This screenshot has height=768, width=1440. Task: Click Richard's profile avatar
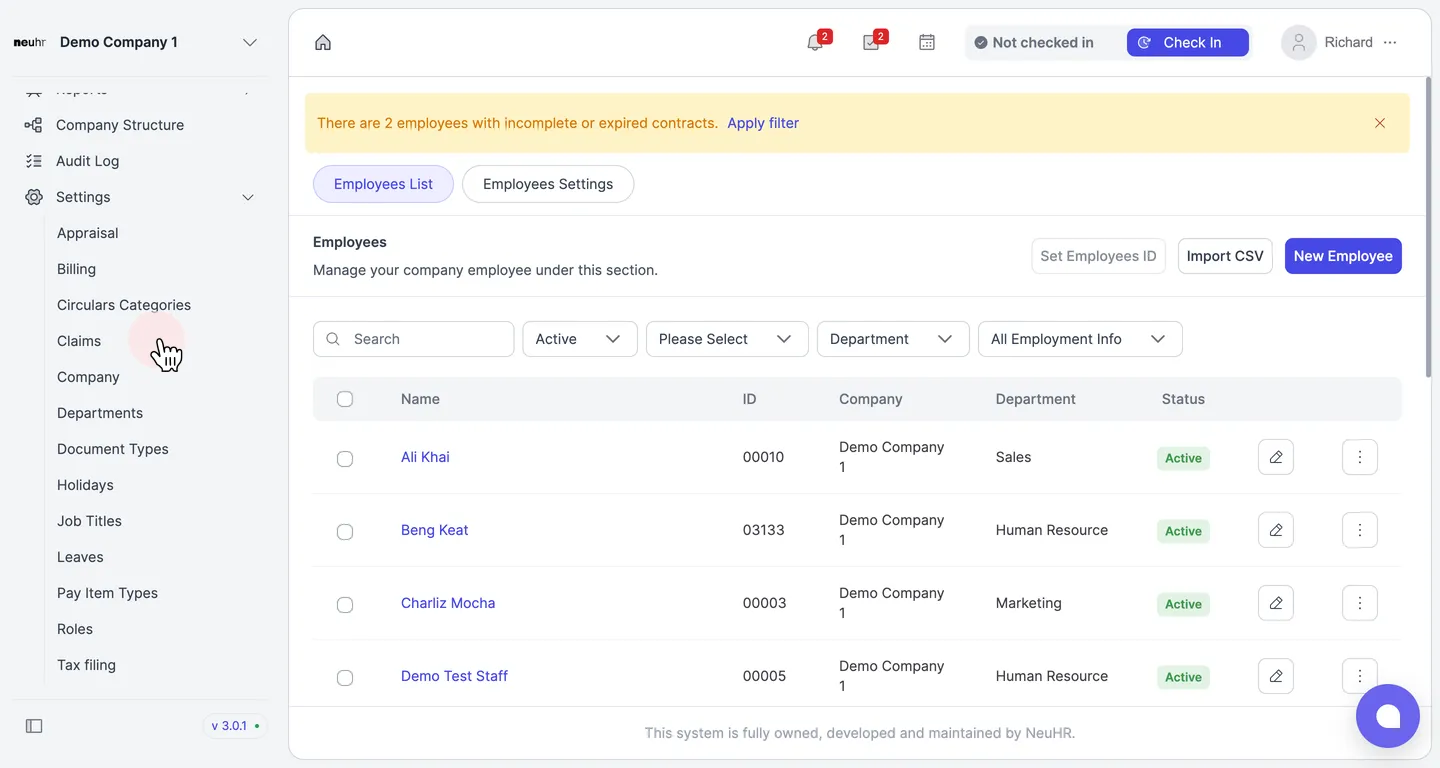tap(1299, 42)
